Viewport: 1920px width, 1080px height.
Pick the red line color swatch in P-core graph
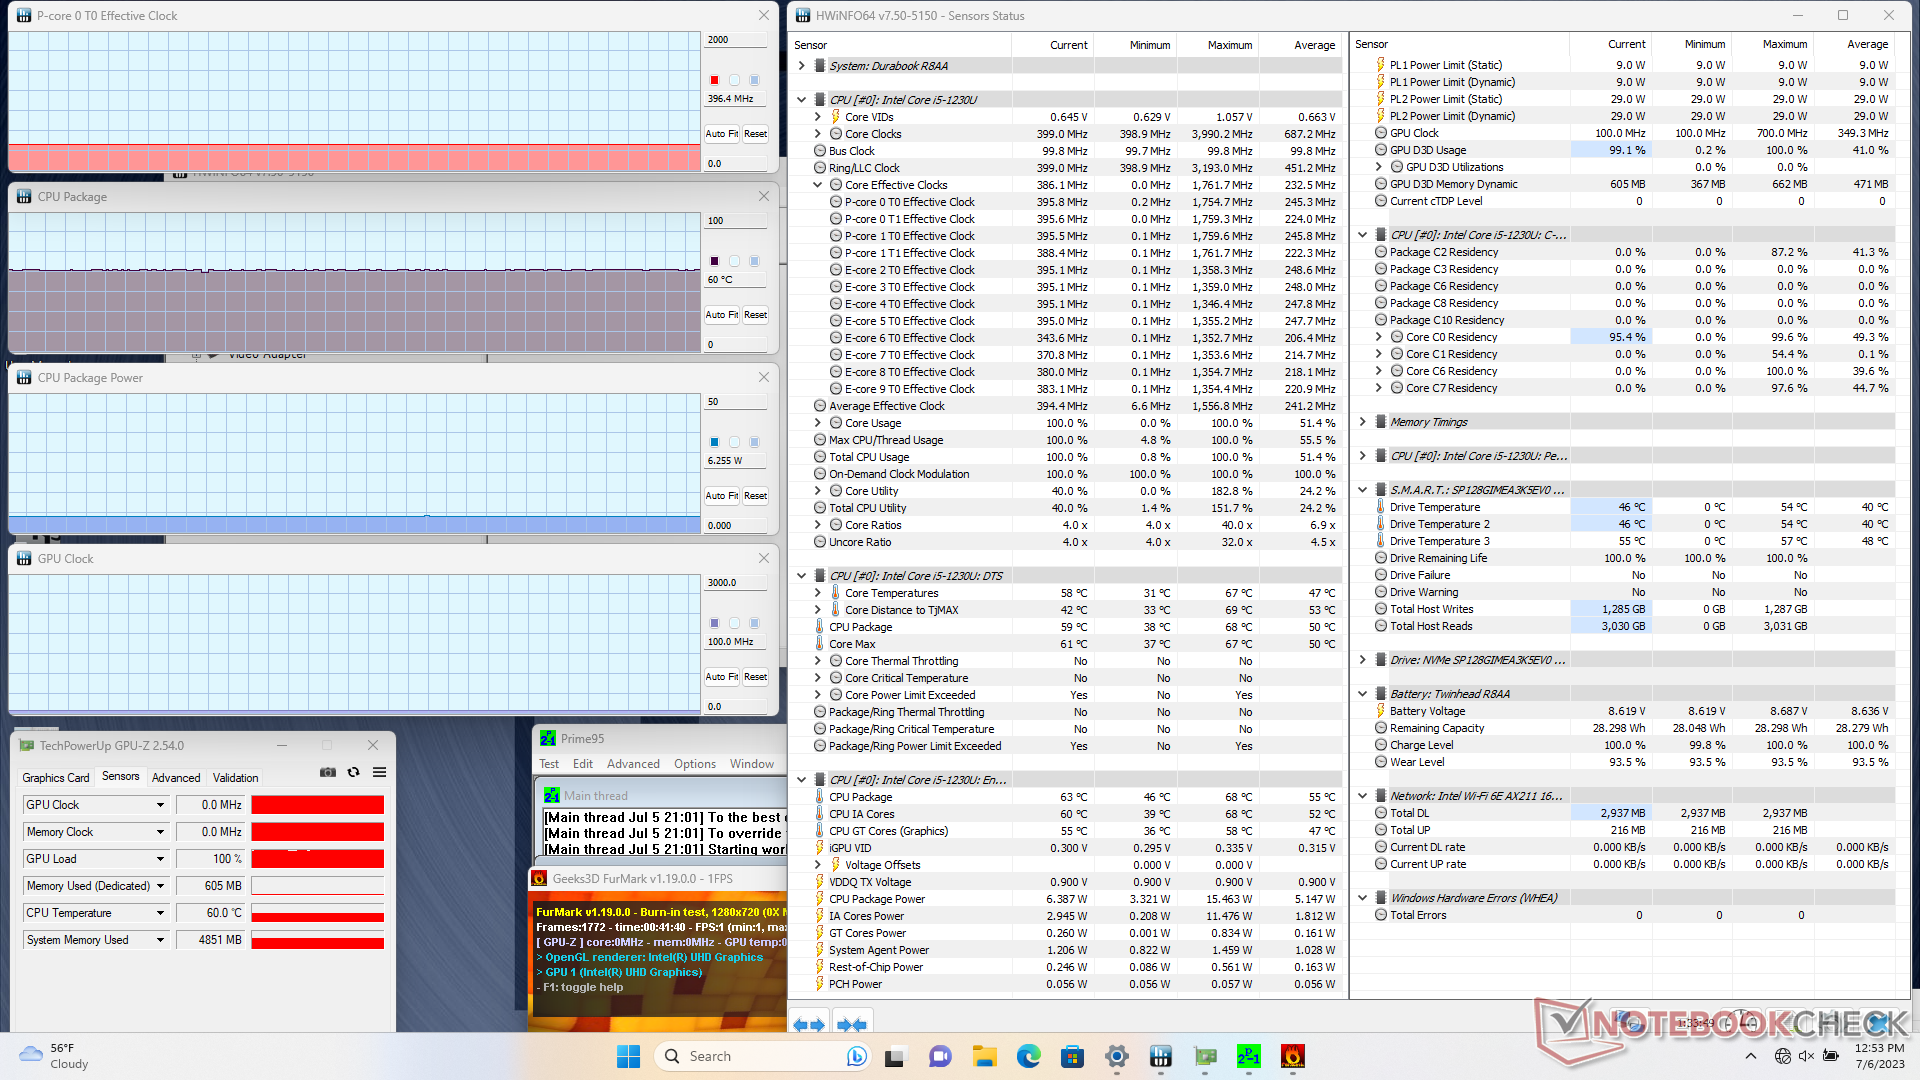(715, 80)
